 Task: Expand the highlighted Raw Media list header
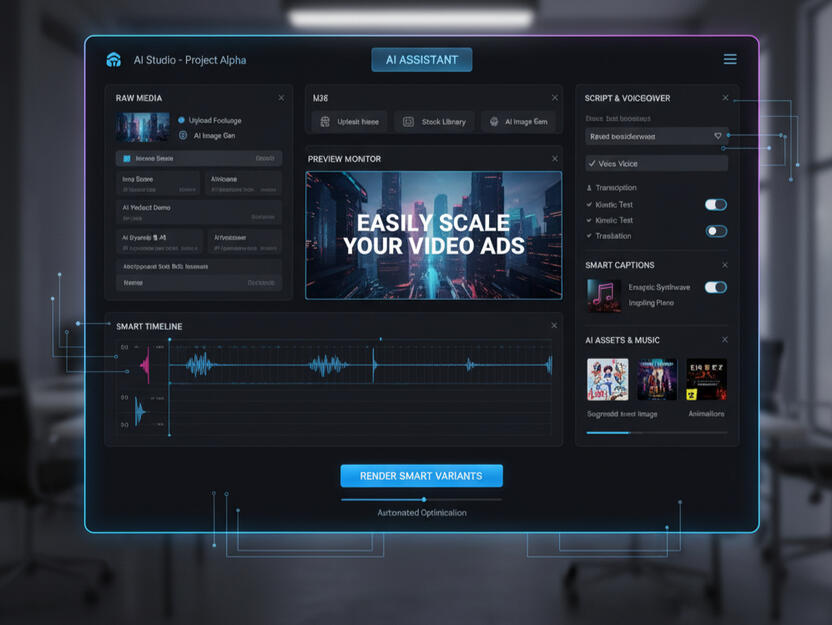[198, 158]
